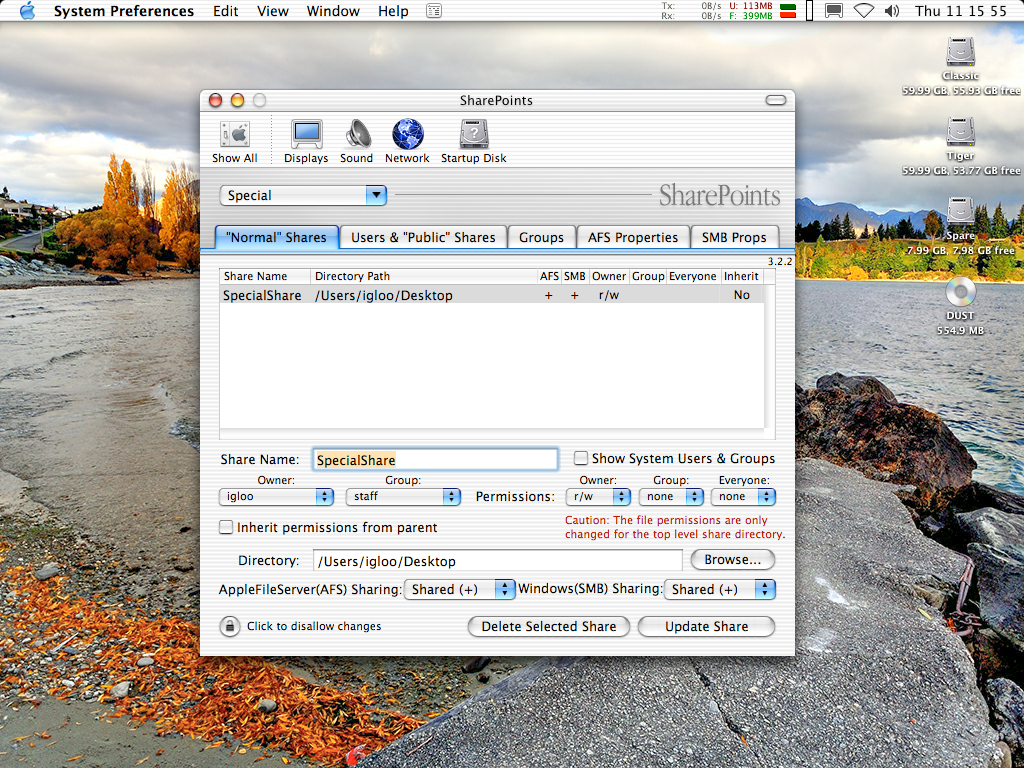This screenshot has width=1024, height=768.
Task: Open the Displays preference pane
Action: pyautogui.click(x=306, y=142)
